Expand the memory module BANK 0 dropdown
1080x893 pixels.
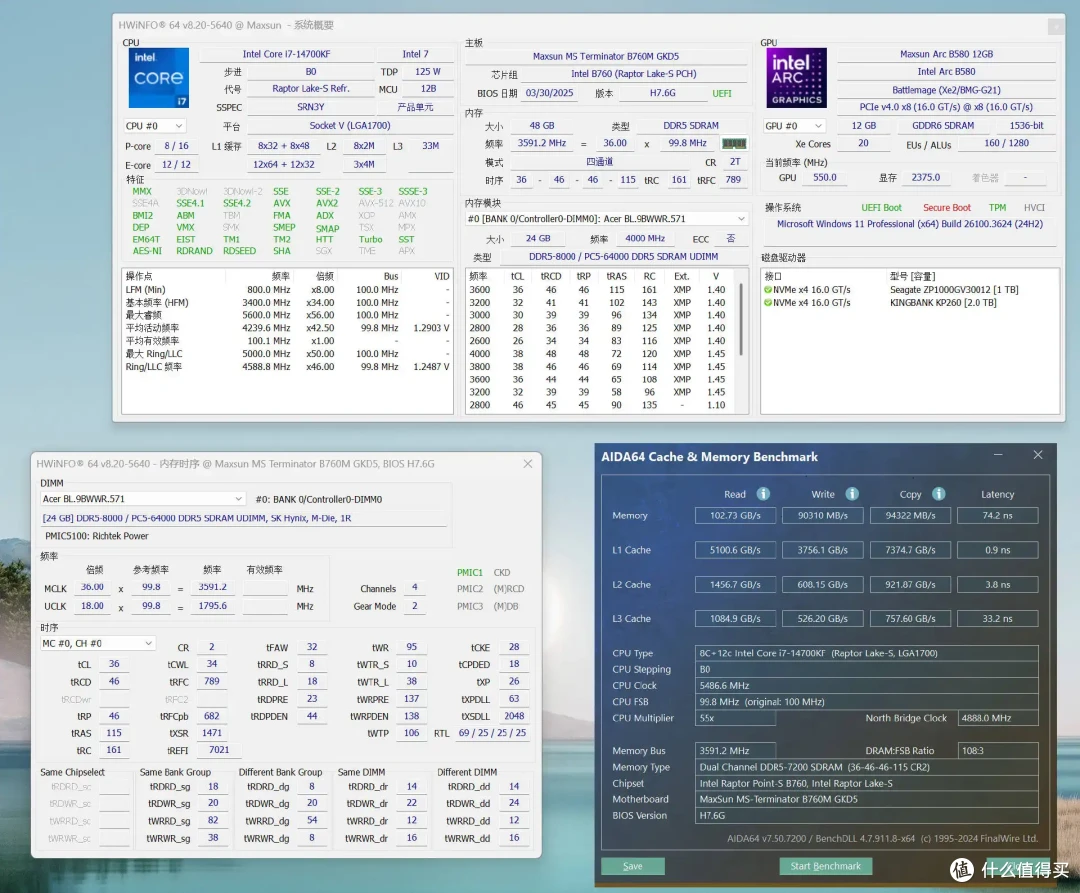606,219
